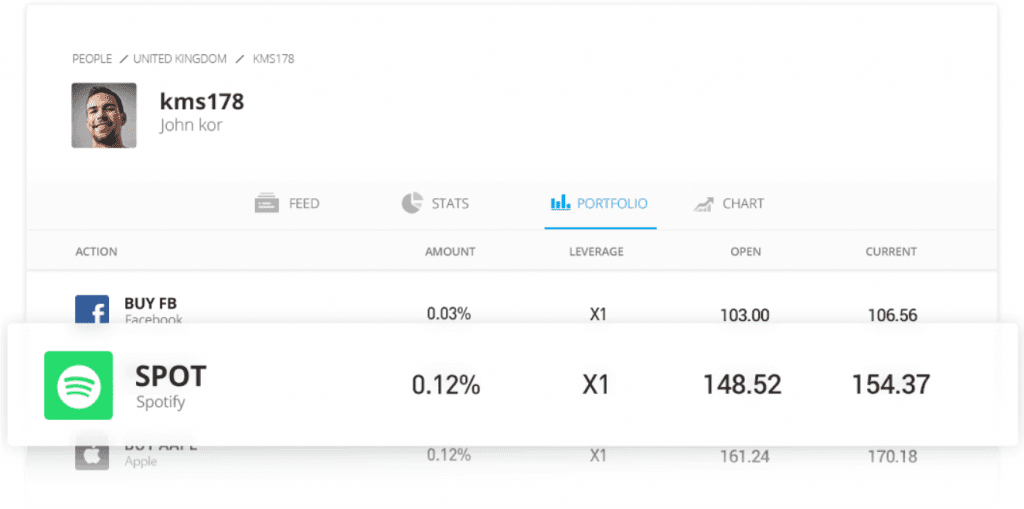Click the Spotify company name
This screenshot has height=509, width=1024.
click(x=161, y=402)
